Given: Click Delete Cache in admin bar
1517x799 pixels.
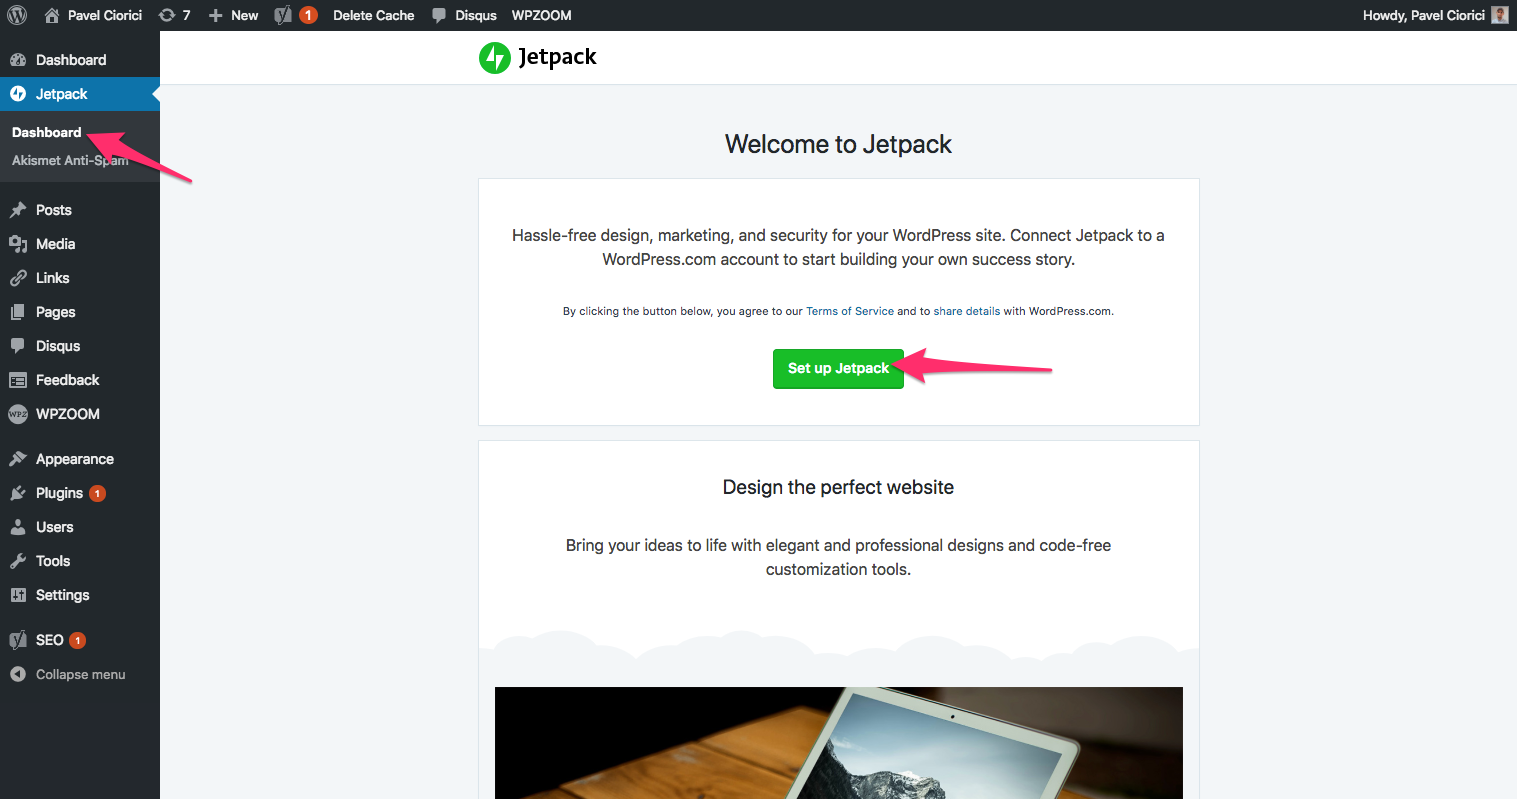Looking at the screenshot, I should pyautogui.click(x=374, y=15).
